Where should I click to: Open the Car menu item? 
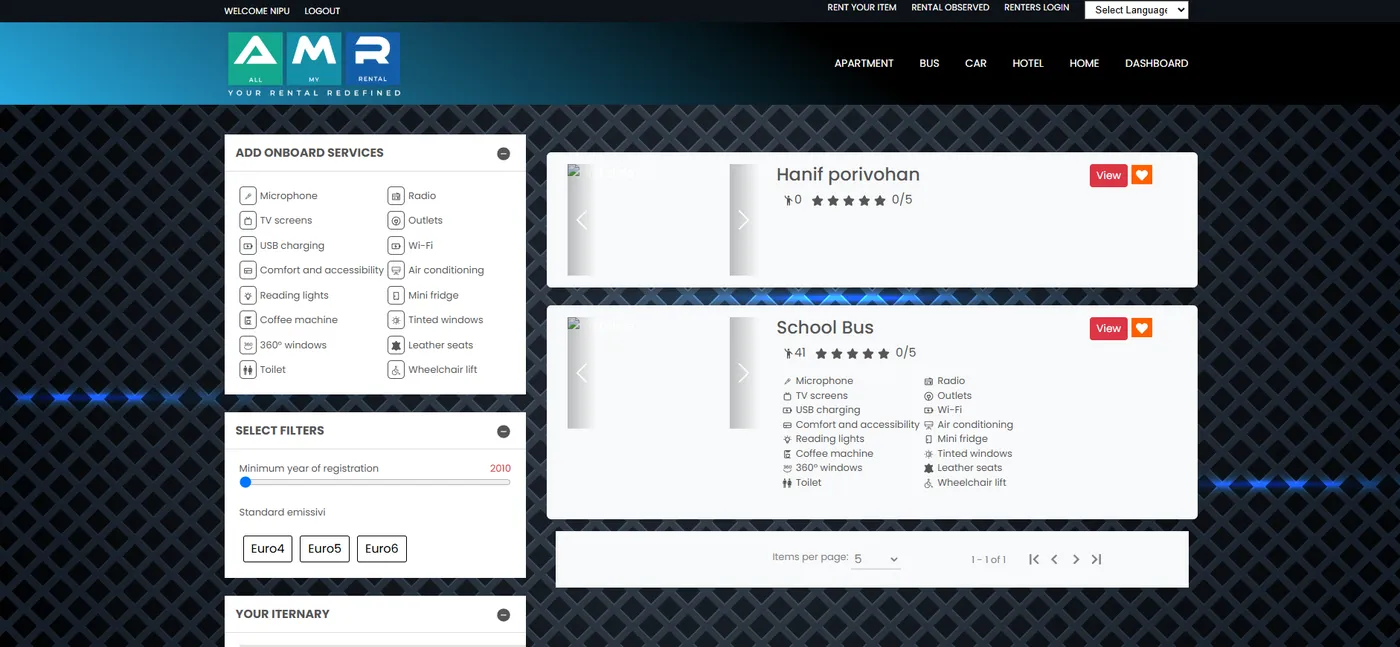[976, 63]
